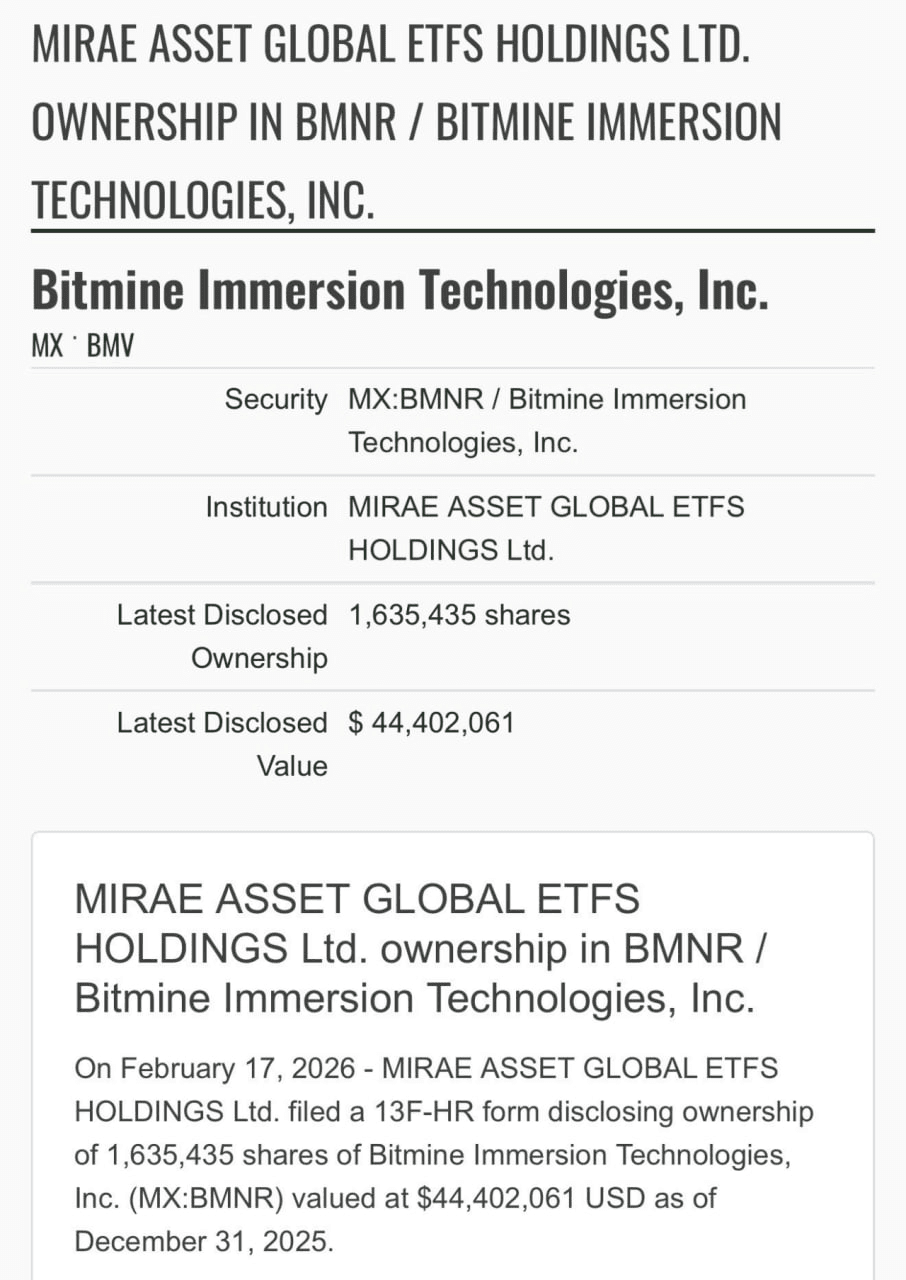The height and width of the screenshot is (1280, 906).
Task: Open the bold Bitmine Immersion Technologies, Inc. heading
Action: coord(400,289)
